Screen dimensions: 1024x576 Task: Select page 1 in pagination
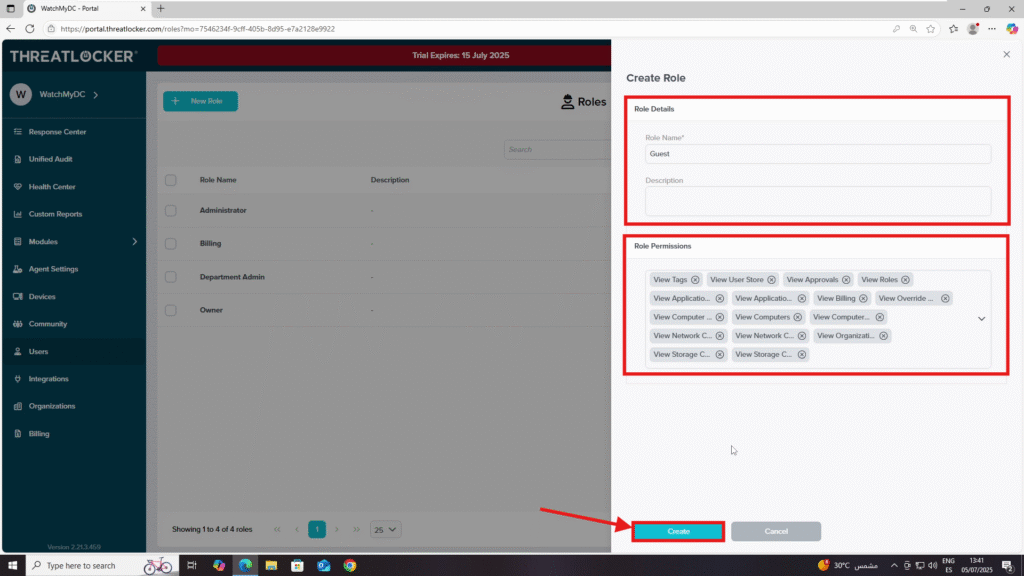click(x=317, y=530)
